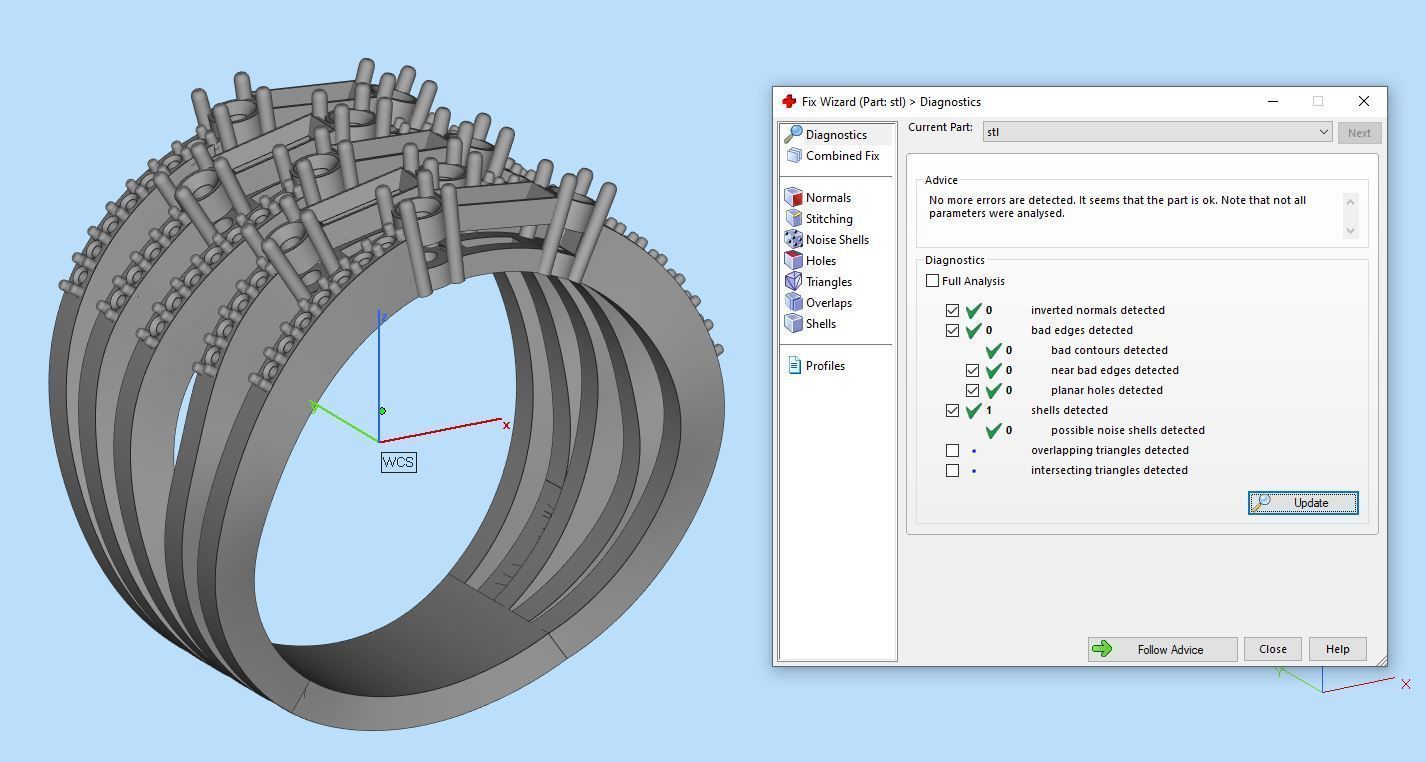Click the red cross Fix Wizard title icon
This screenshot has width=1426, height=762.
pyautogui.click(x=789, y=102)
